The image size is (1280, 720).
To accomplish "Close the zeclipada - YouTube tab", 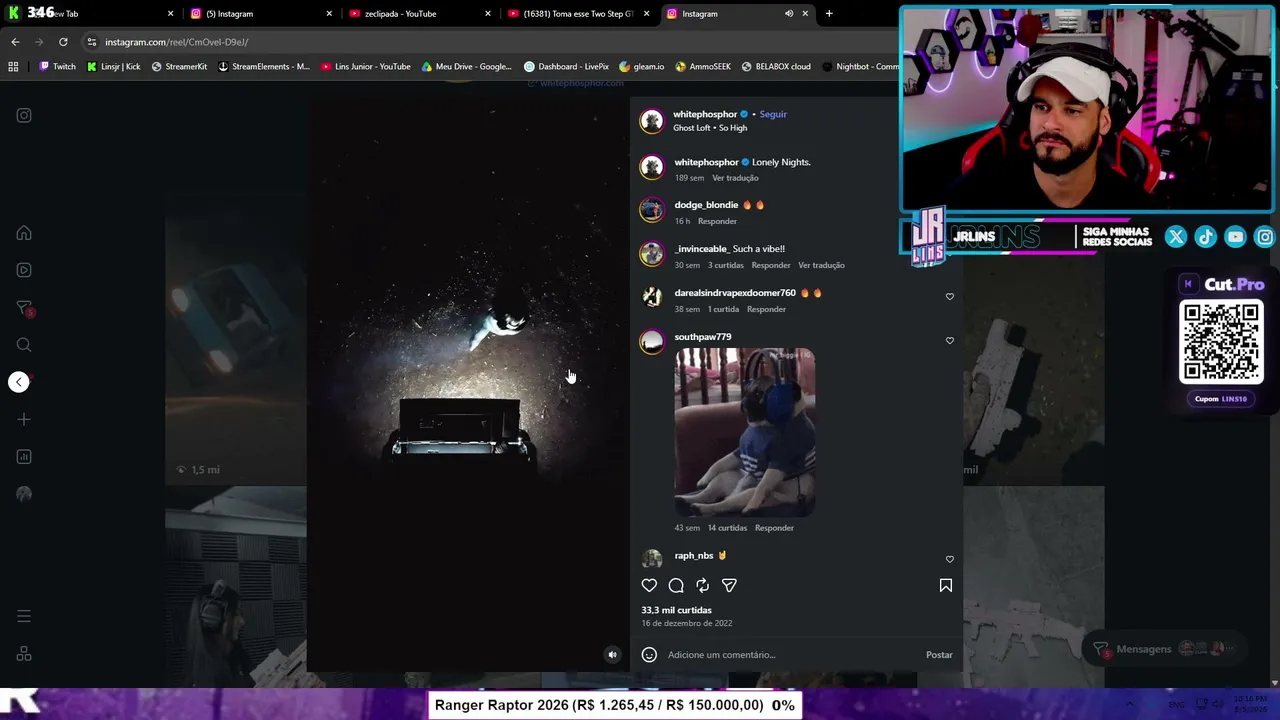I will (x=488, y=14).
